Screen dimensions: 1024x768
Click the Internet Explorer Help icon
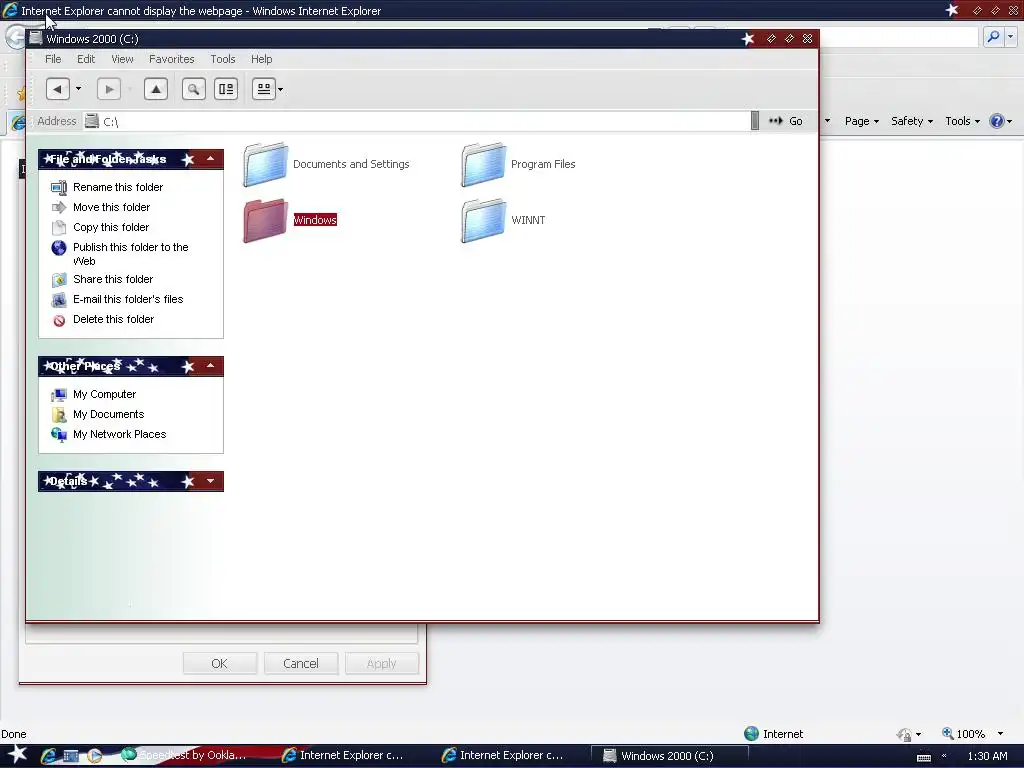coord(997,121)
